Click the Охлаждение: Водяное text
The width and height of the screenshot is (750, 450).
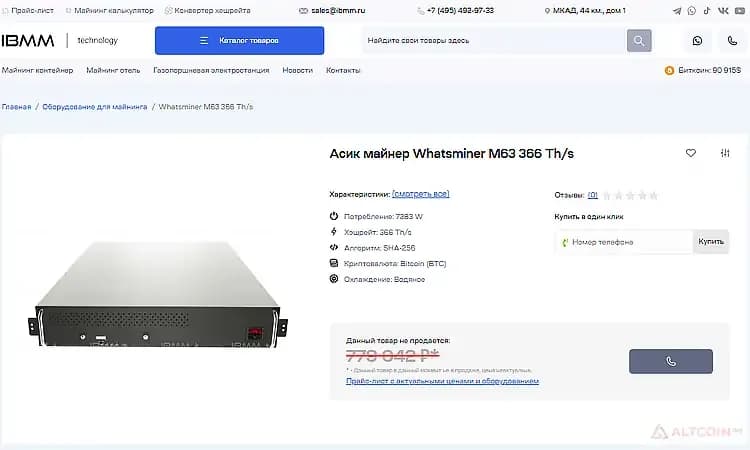(x=384, y=279)
